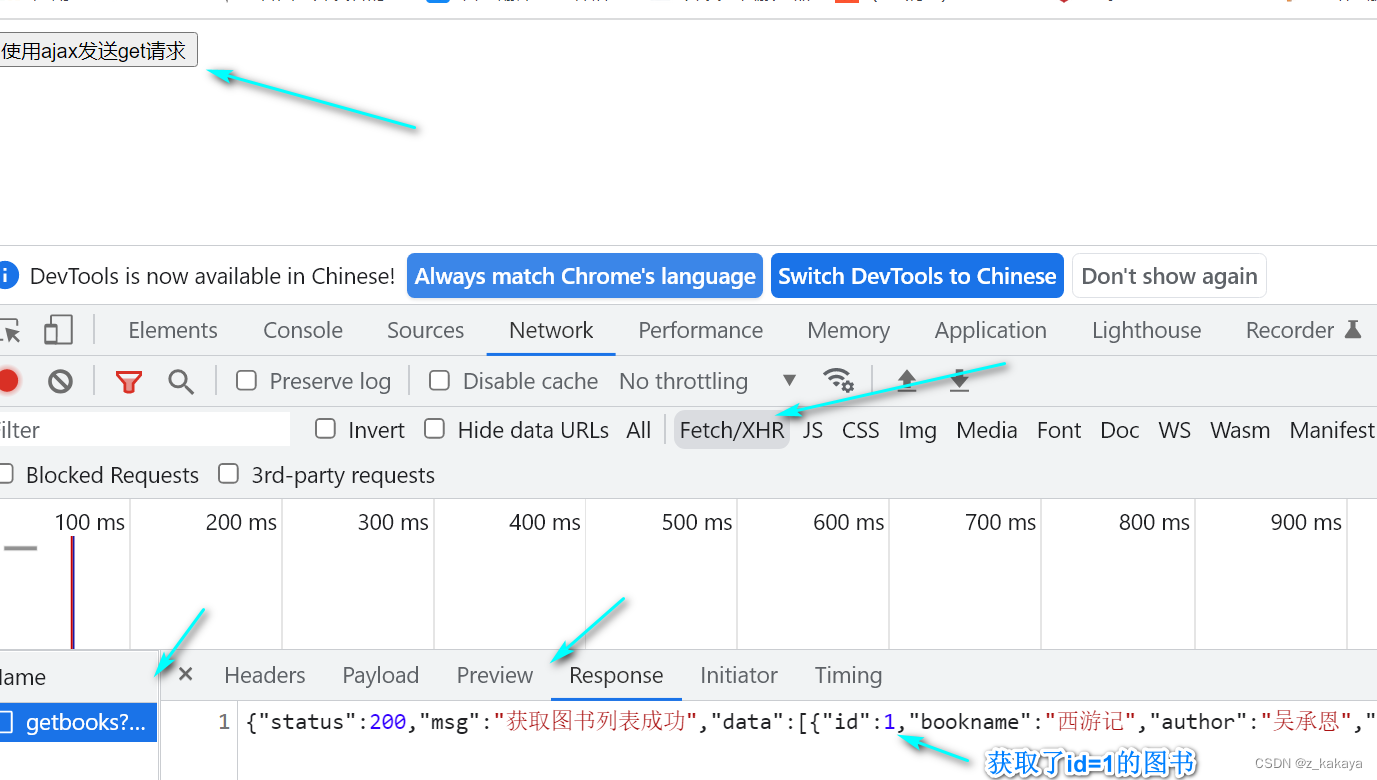This screenshot has width=1377, height=780.
Task: Click Switch DevTools to Chinese
Action: pyautogui.click(x=917, y=276)
